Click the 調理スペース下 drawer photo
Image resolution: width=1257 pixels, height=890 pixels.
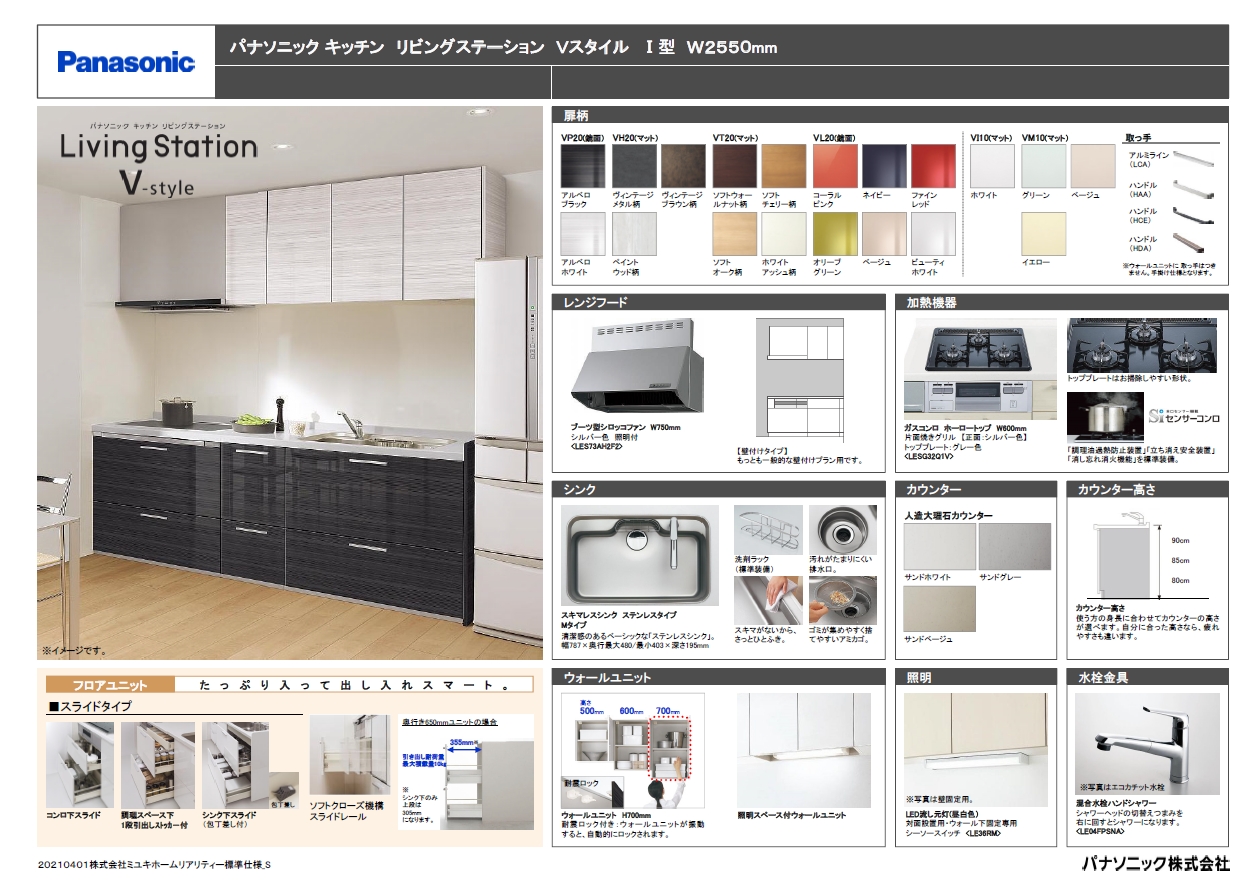coord(158,765)
